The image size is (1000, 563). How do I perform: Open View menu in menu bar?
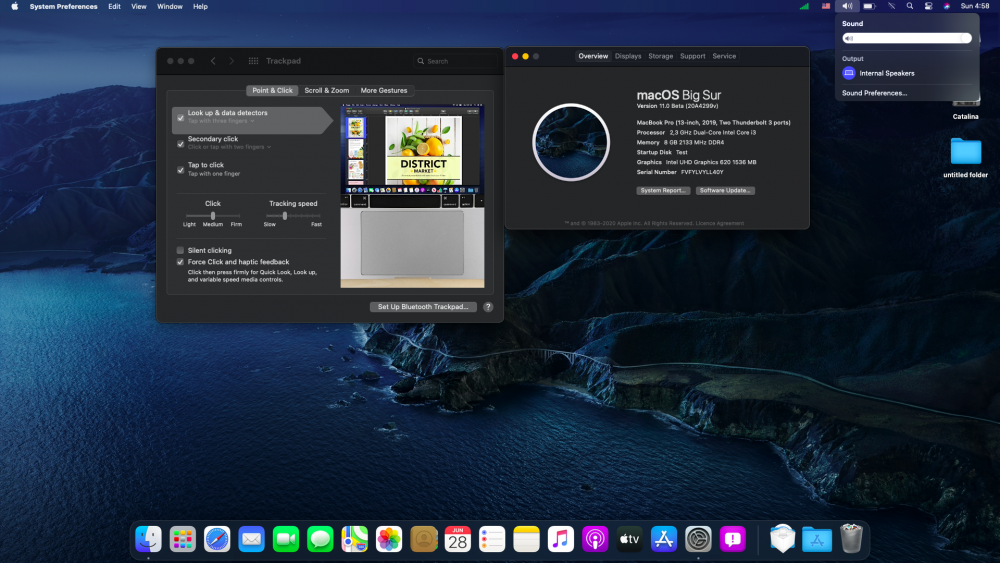138,6
